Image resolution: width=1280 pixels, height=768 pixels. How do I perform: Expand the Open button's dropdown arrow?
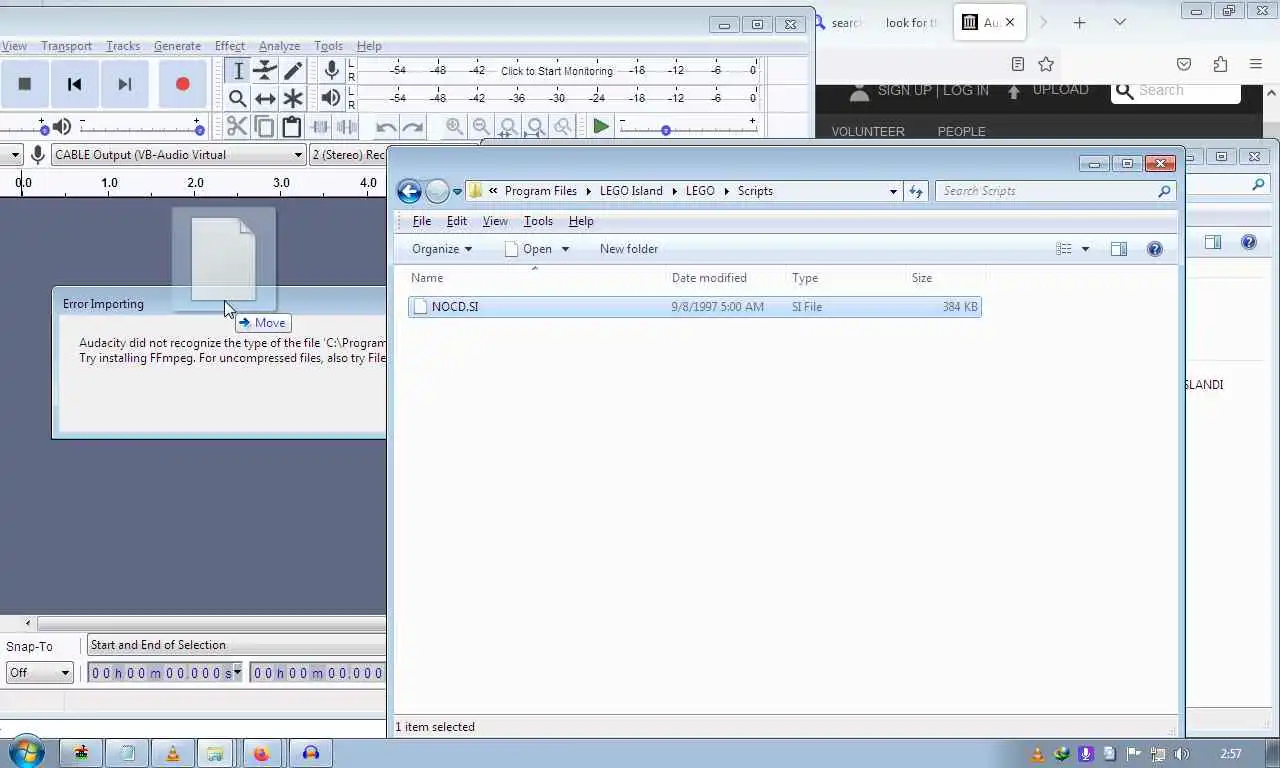pyautogui.click(x=565, y=249)
